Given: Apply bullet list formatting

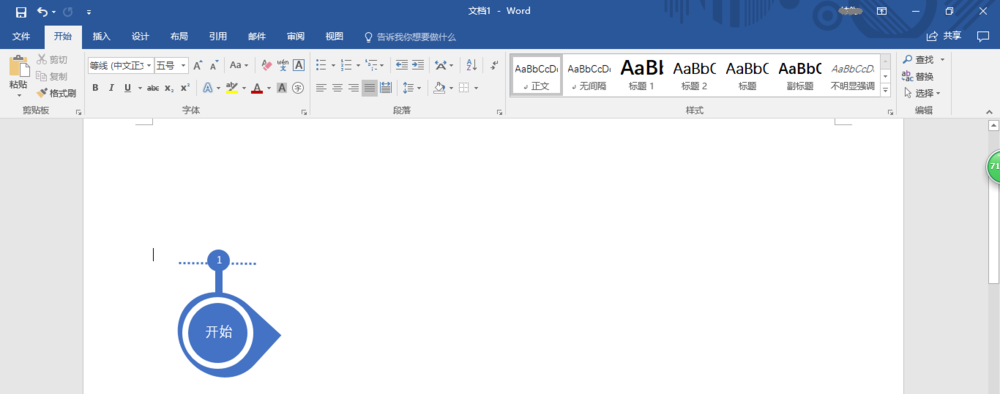Looking at the screenshot, I should [x=321, y=65].
